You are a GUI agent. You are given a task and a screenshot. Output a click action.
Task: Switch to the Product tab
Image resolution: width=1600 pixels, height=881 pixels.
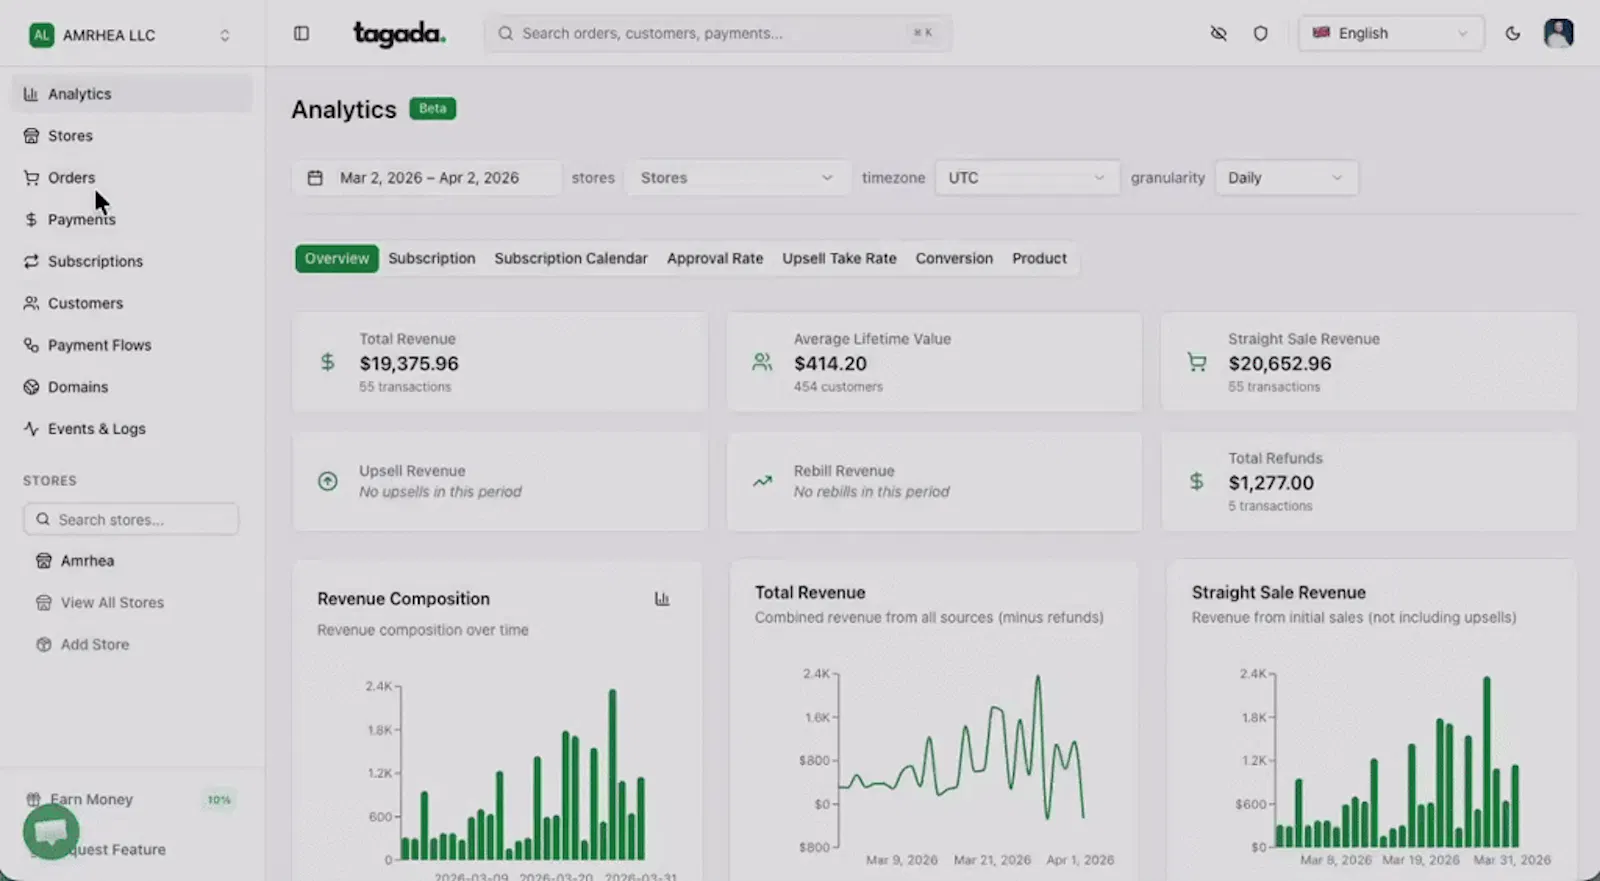1039,258
